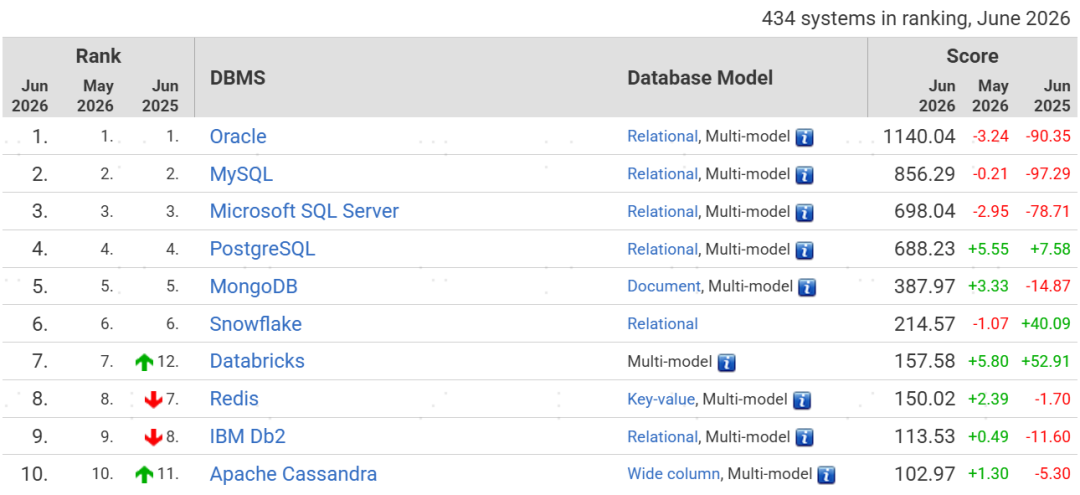Image resolution: width=1080 pixels, height=495 pixels.
Task: Select MySQL's score value 856.29
Action: (x=924, y=174)
